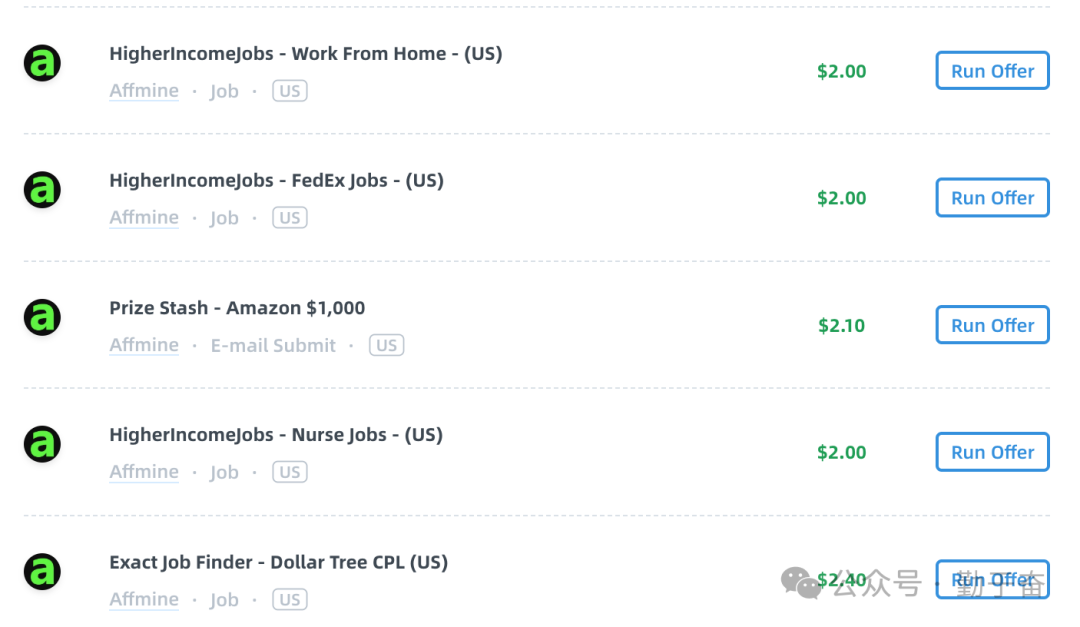1080x627 pixels.
Task: Click Affmine logo icon beside Prize Stash offer
Action: (x=42, y=317)
